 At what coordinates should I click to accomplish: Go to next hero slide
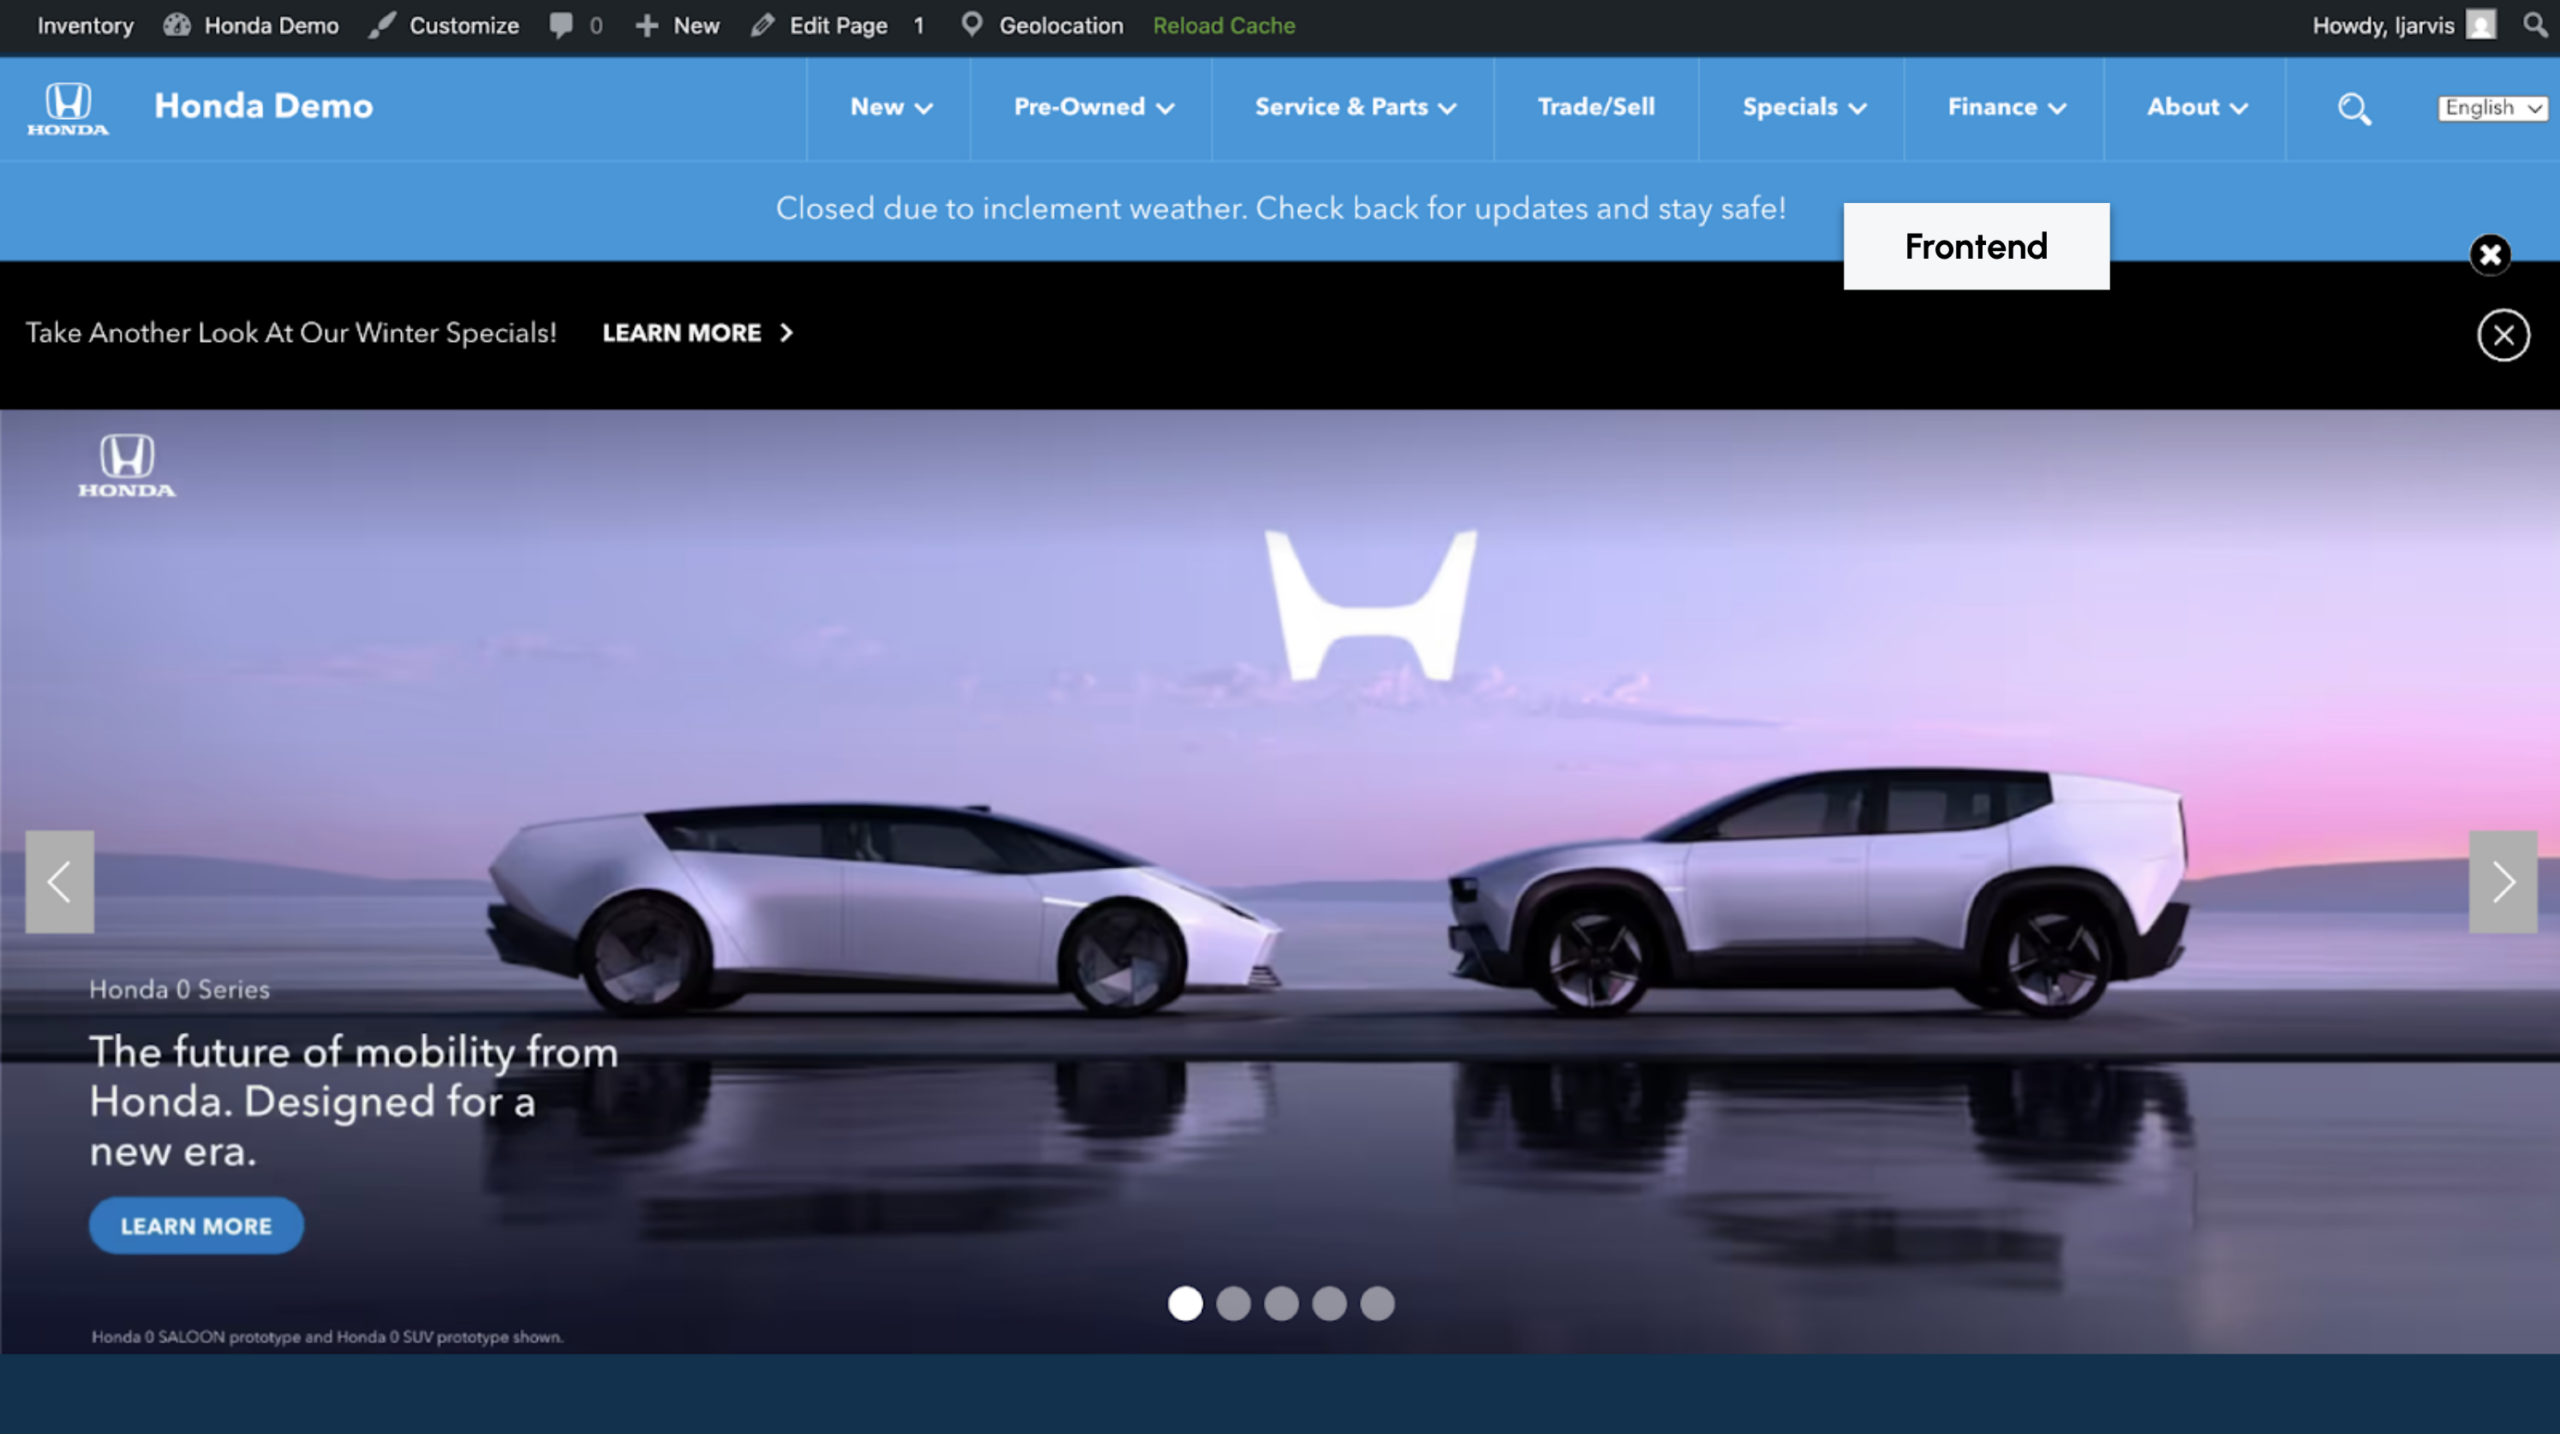(x=2502, y=882)
